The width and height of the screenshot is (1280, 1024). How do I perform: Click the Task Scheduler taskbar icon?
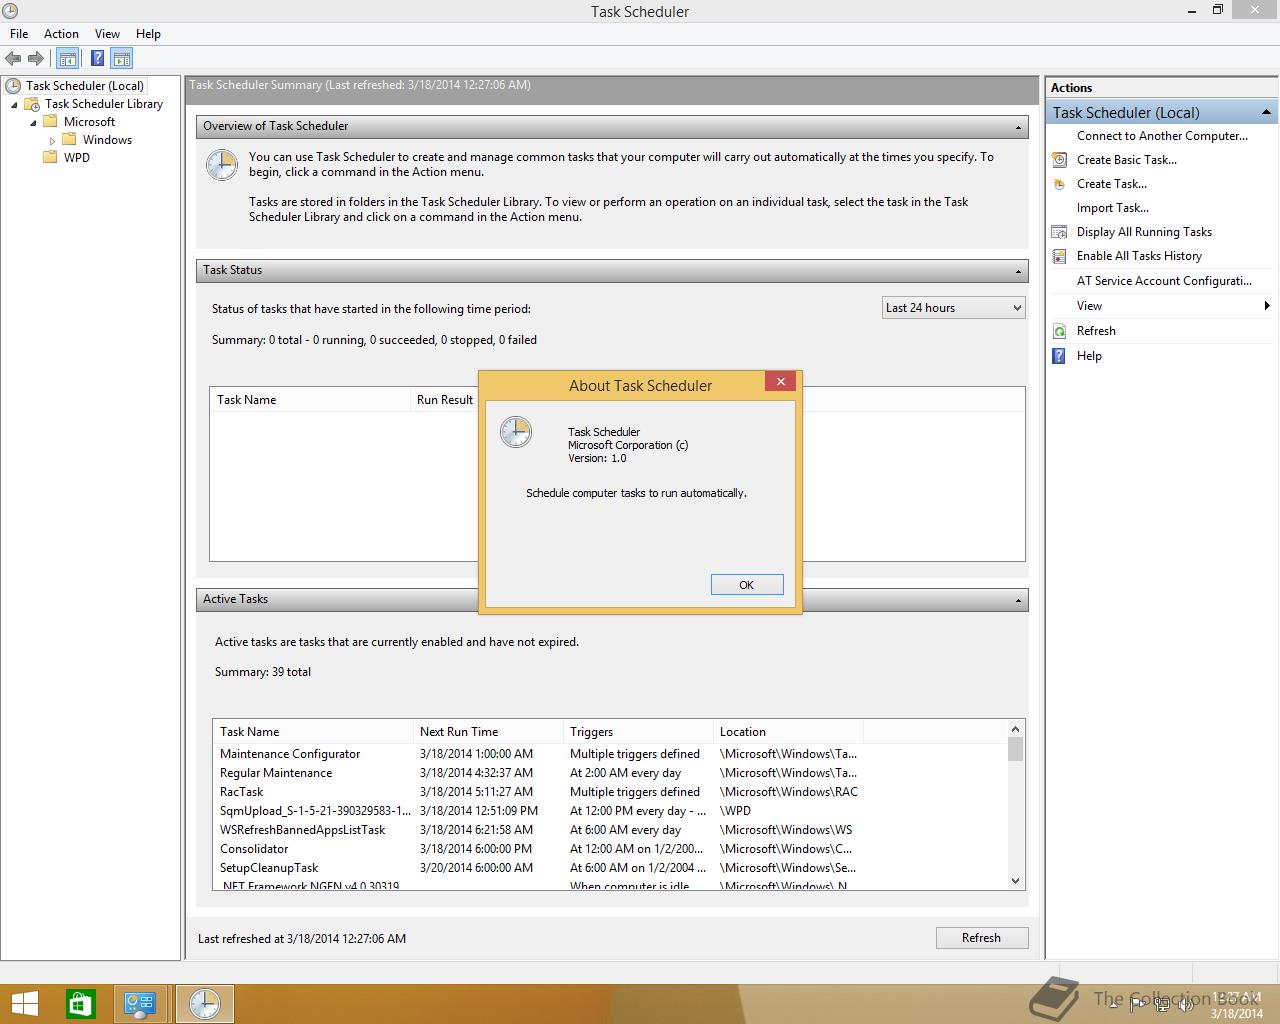point(205,1004)
